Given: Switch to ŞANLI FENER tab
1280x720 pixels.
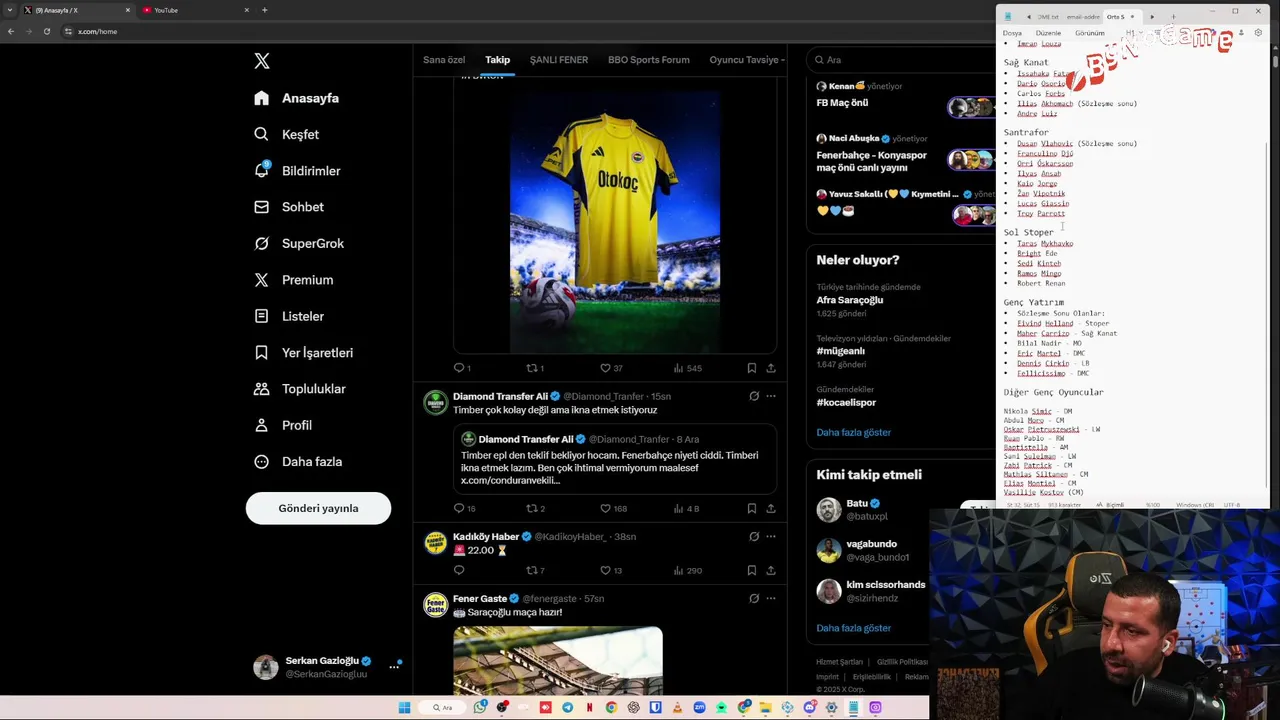Looking at the screenshot, I should 559,60.
